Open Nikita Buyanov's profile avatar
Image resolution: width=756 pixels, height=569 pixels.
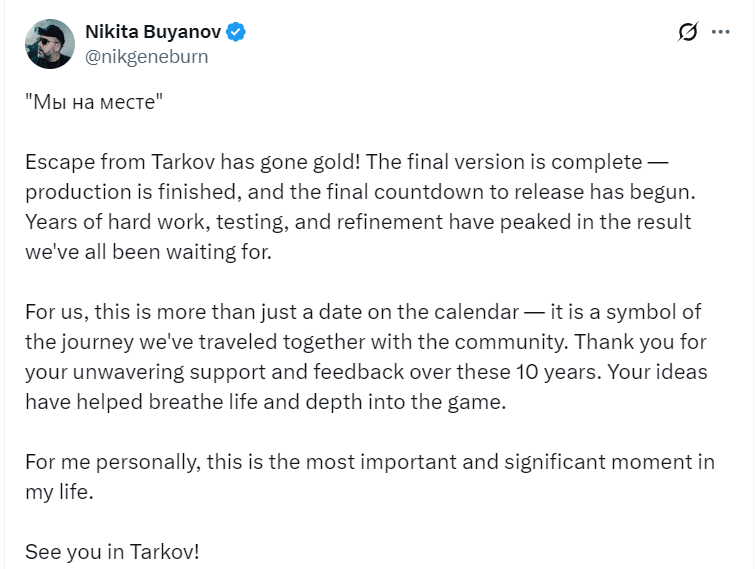click(x=49, y=44)
